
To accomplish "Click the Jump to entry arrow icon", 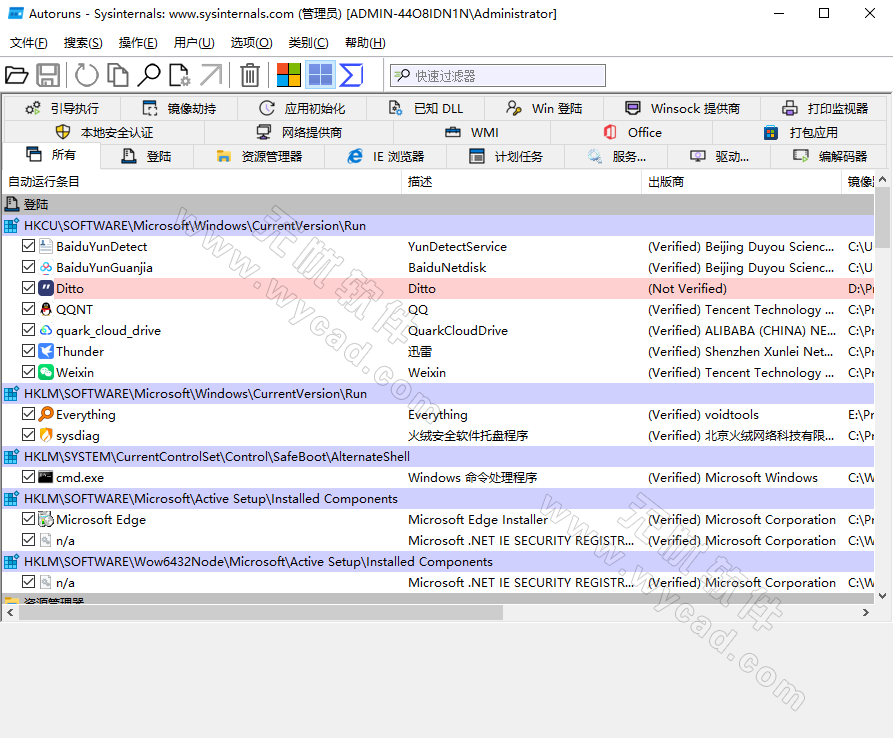I will tap(211, 75).
